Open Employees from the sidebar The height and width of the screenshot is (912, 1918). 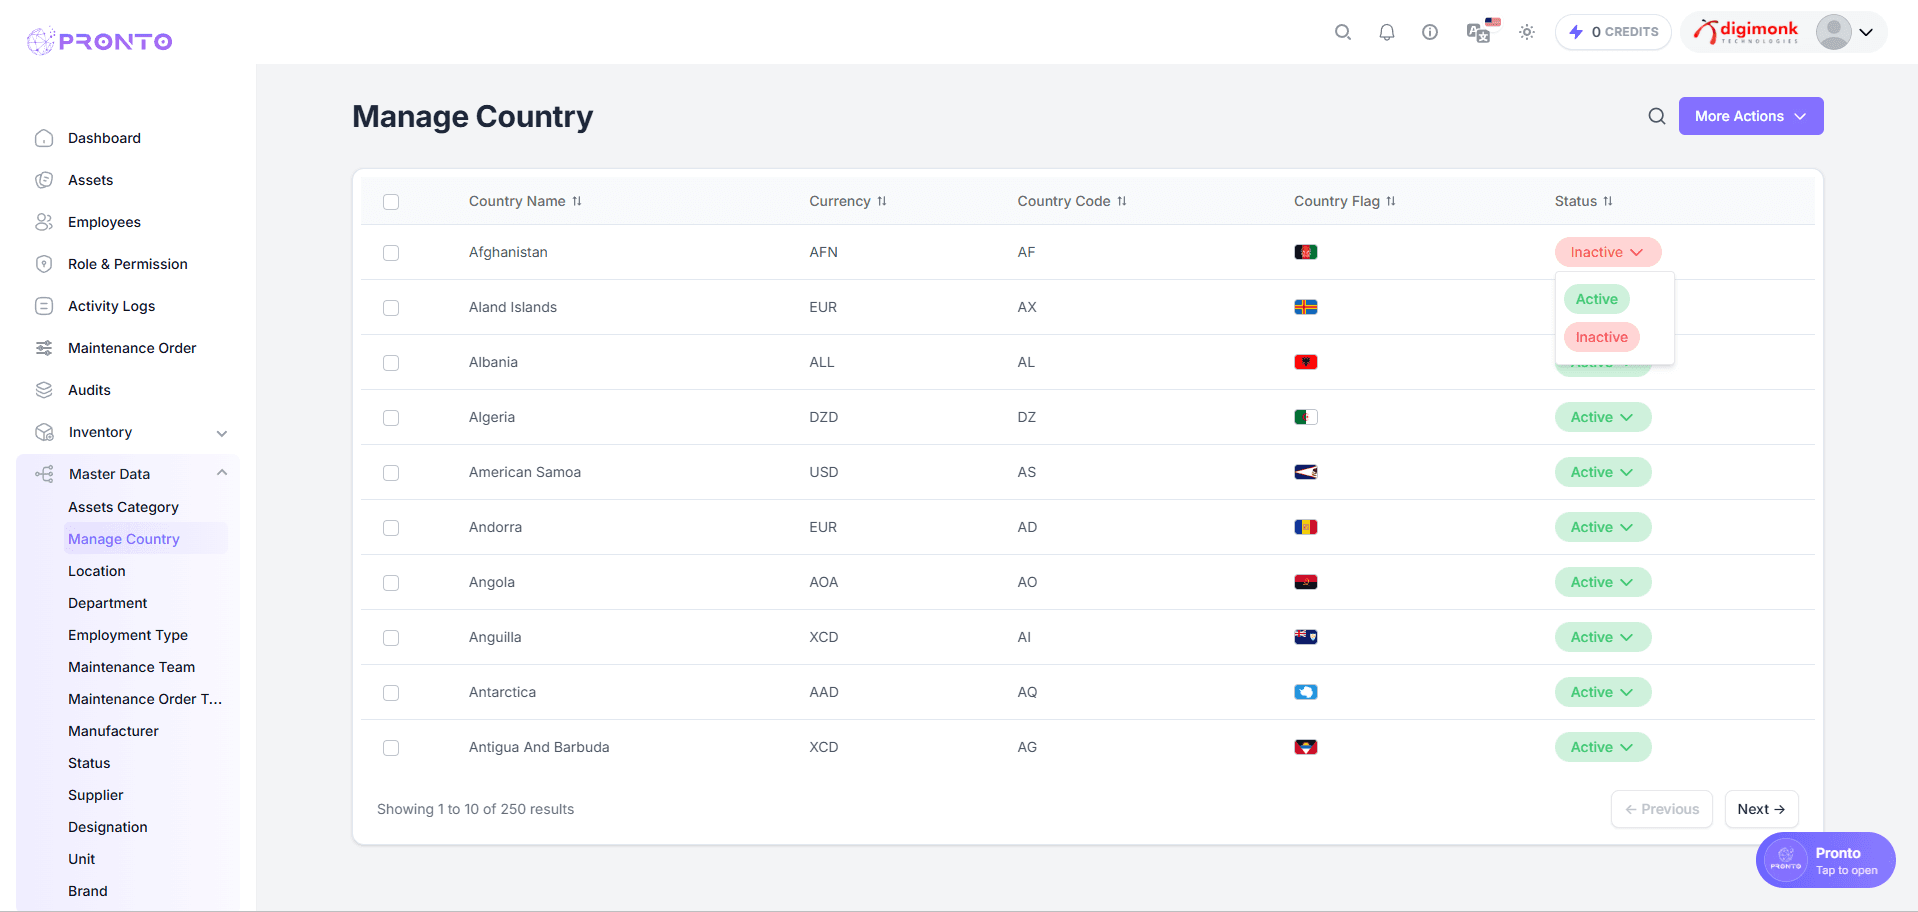coord(104,222)
